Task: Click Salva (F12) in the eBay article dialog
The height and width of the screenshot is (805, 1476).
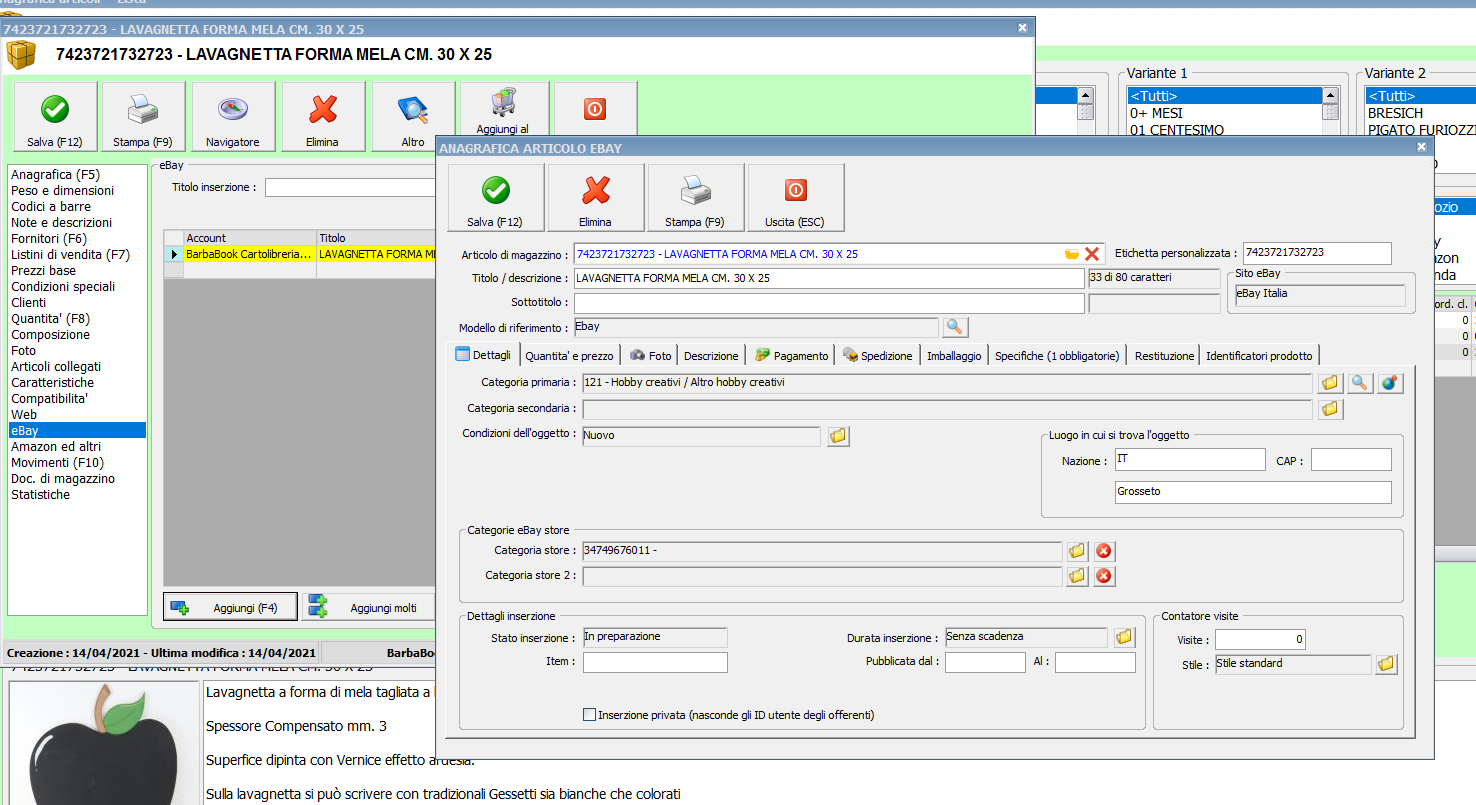Action: (496, 198)
